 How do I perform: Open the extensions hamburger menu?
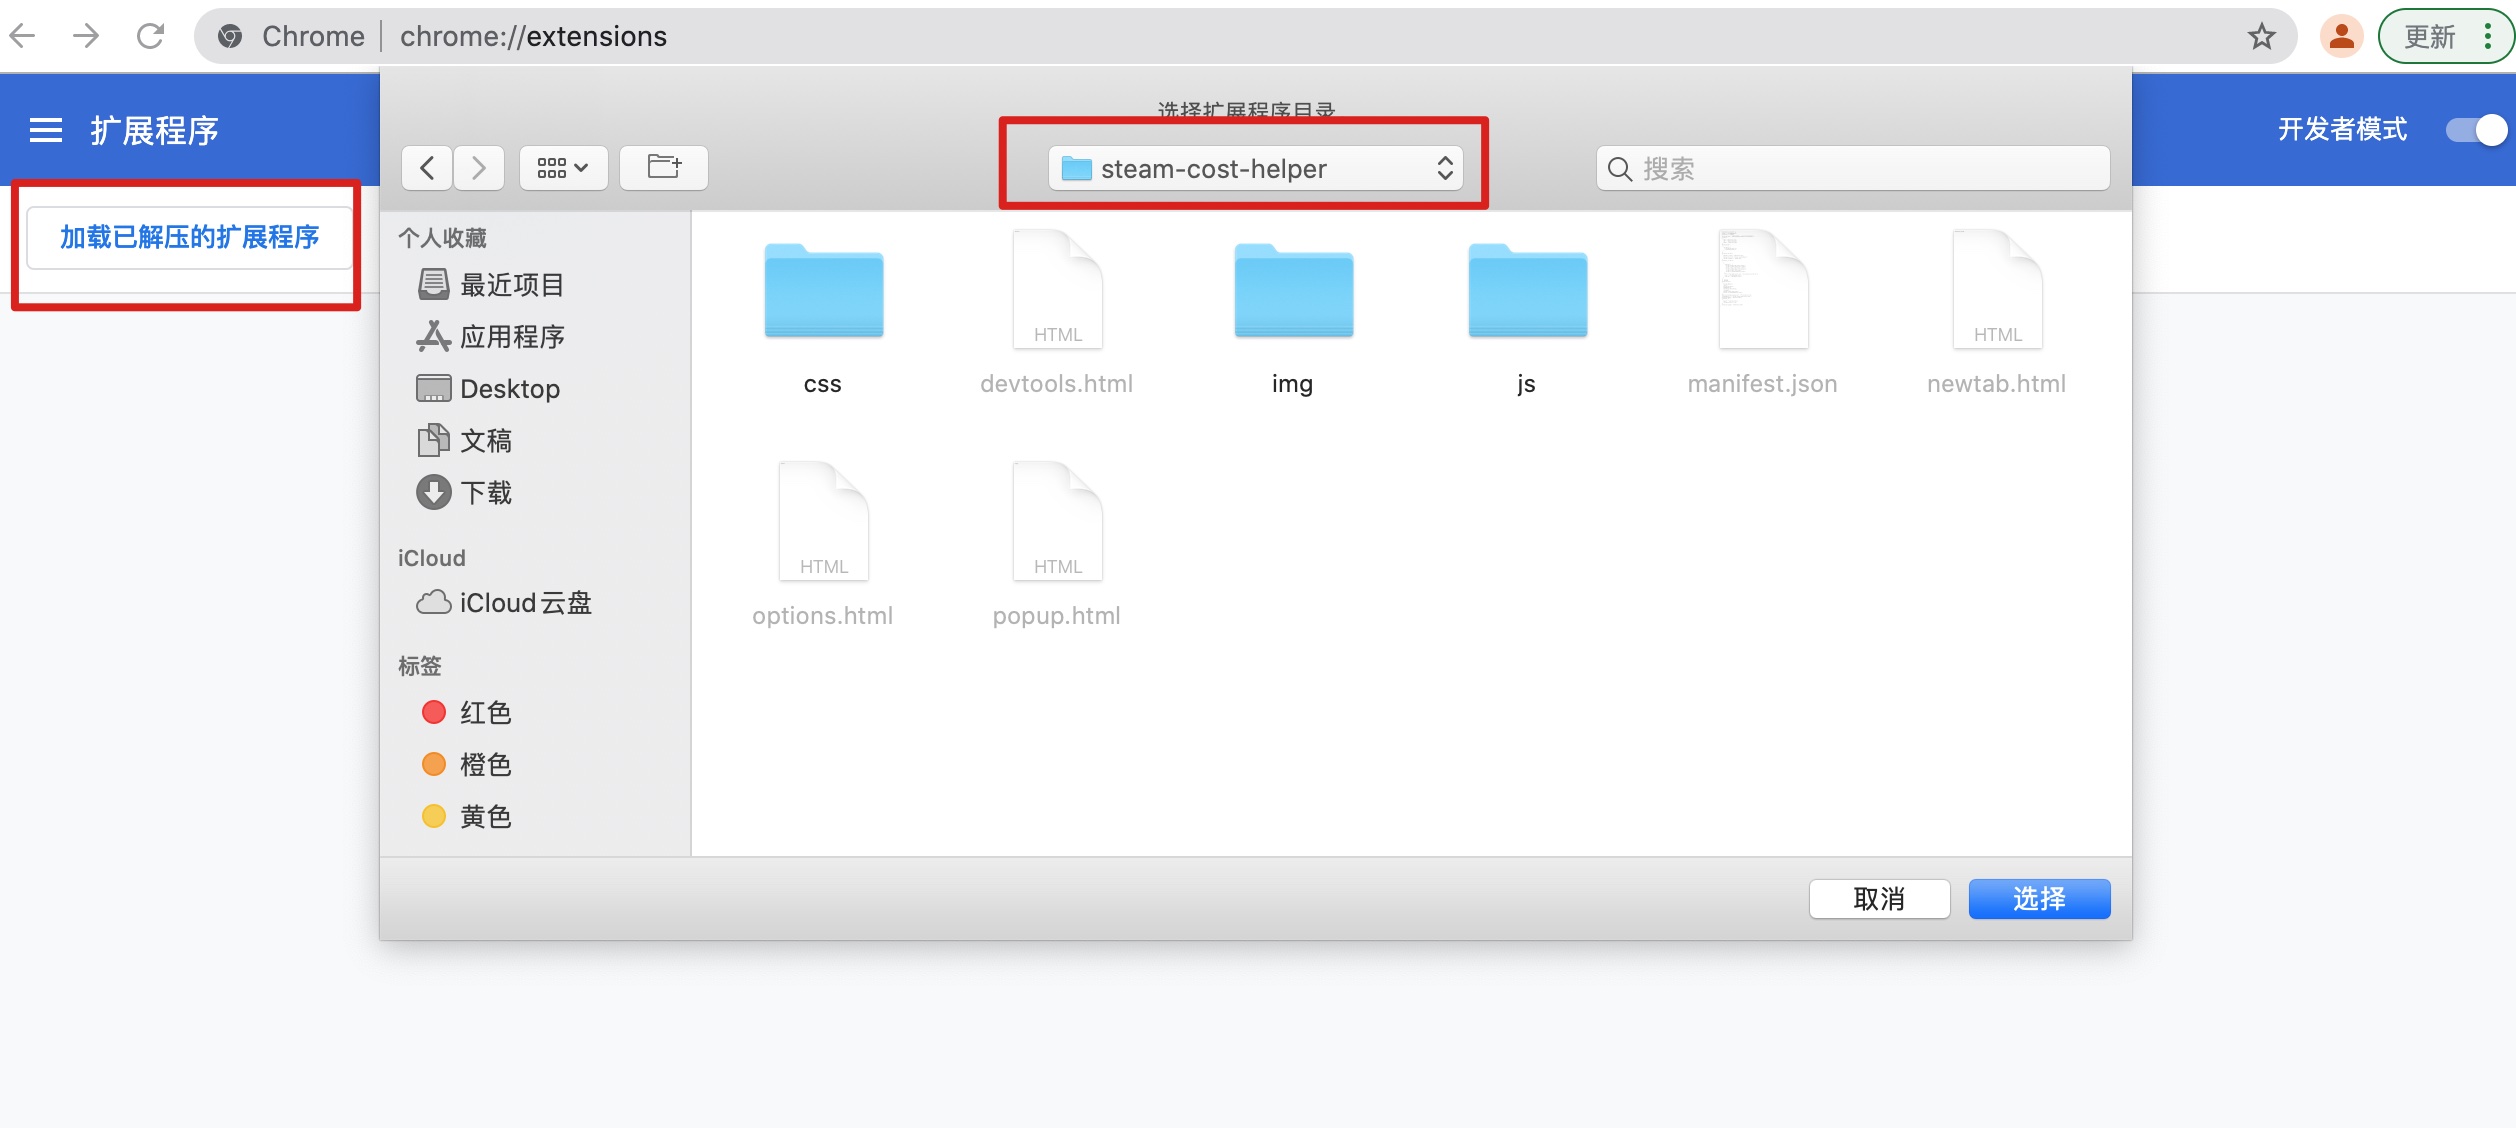tap(46, 130)
